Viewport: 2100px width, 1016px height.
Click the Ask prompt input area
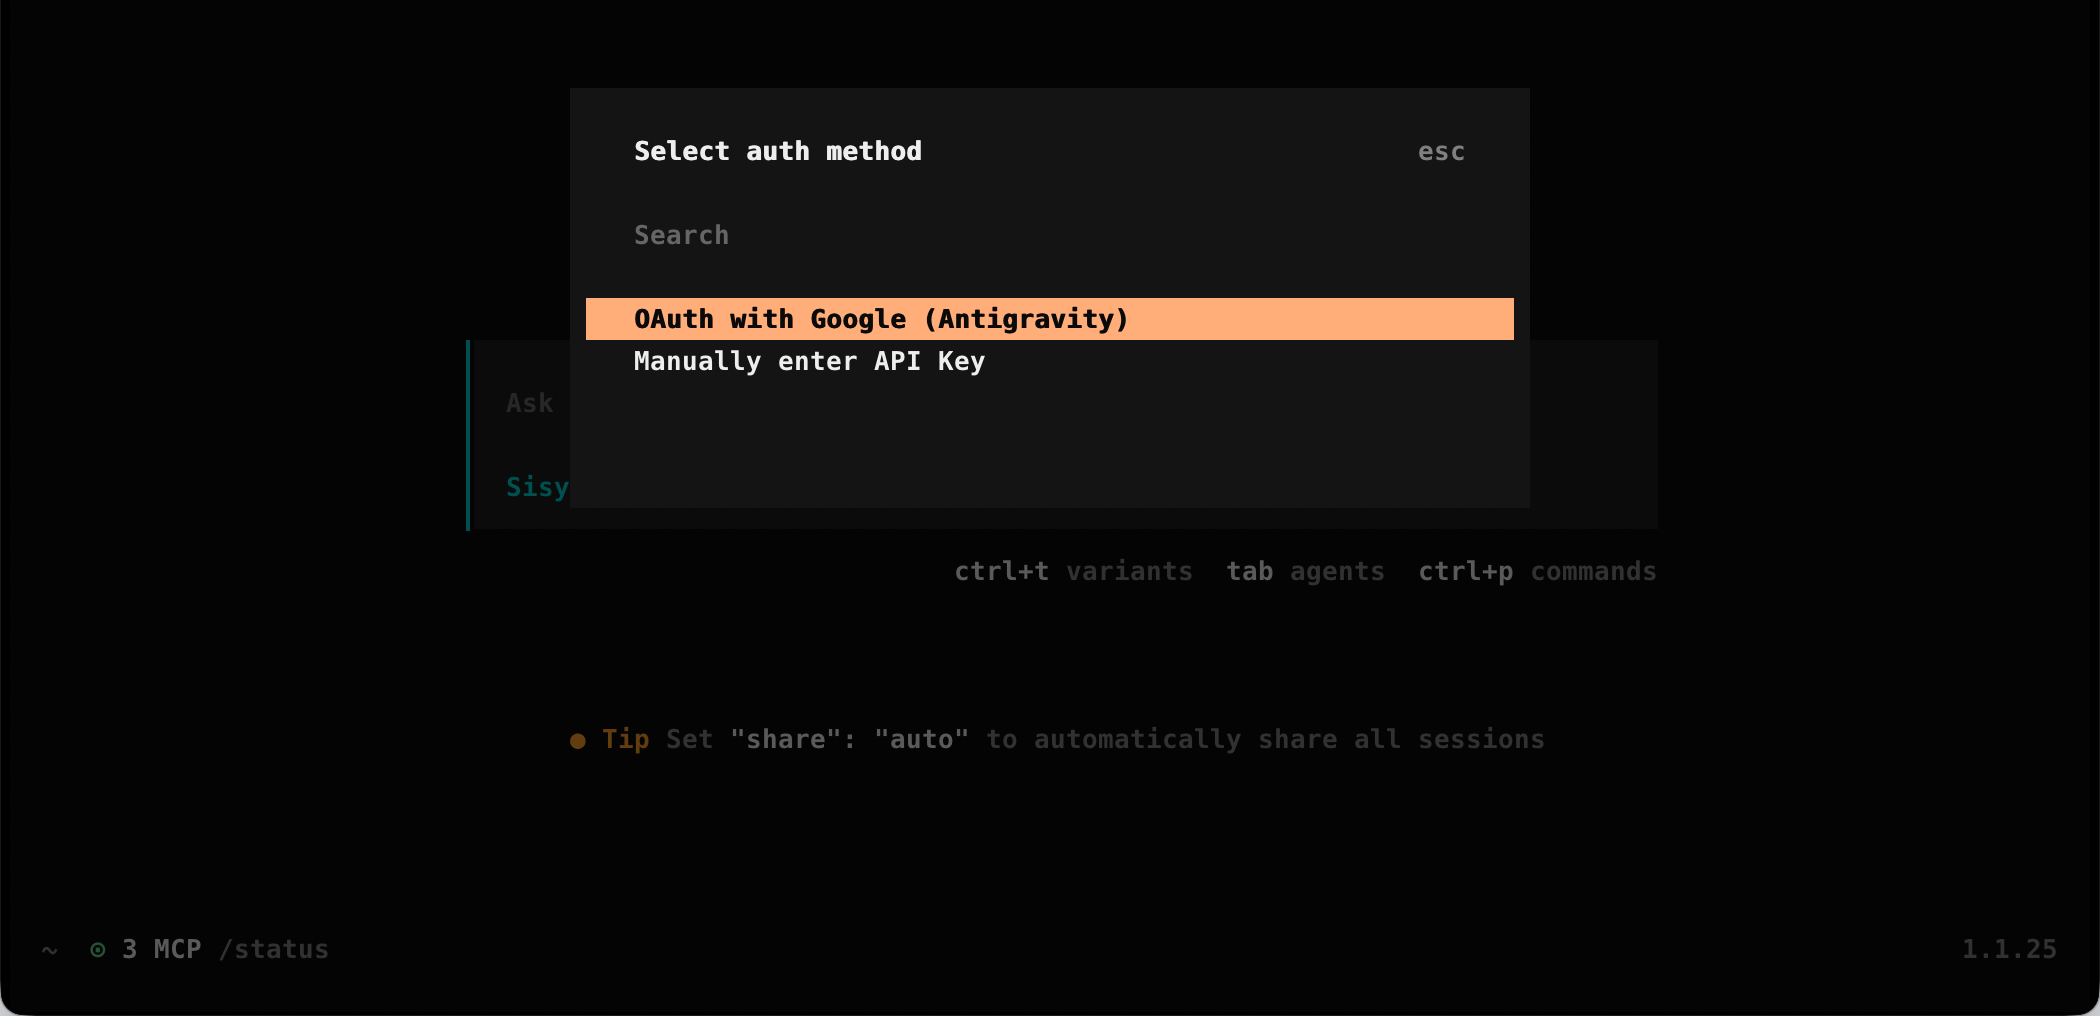tap(529, 403)
